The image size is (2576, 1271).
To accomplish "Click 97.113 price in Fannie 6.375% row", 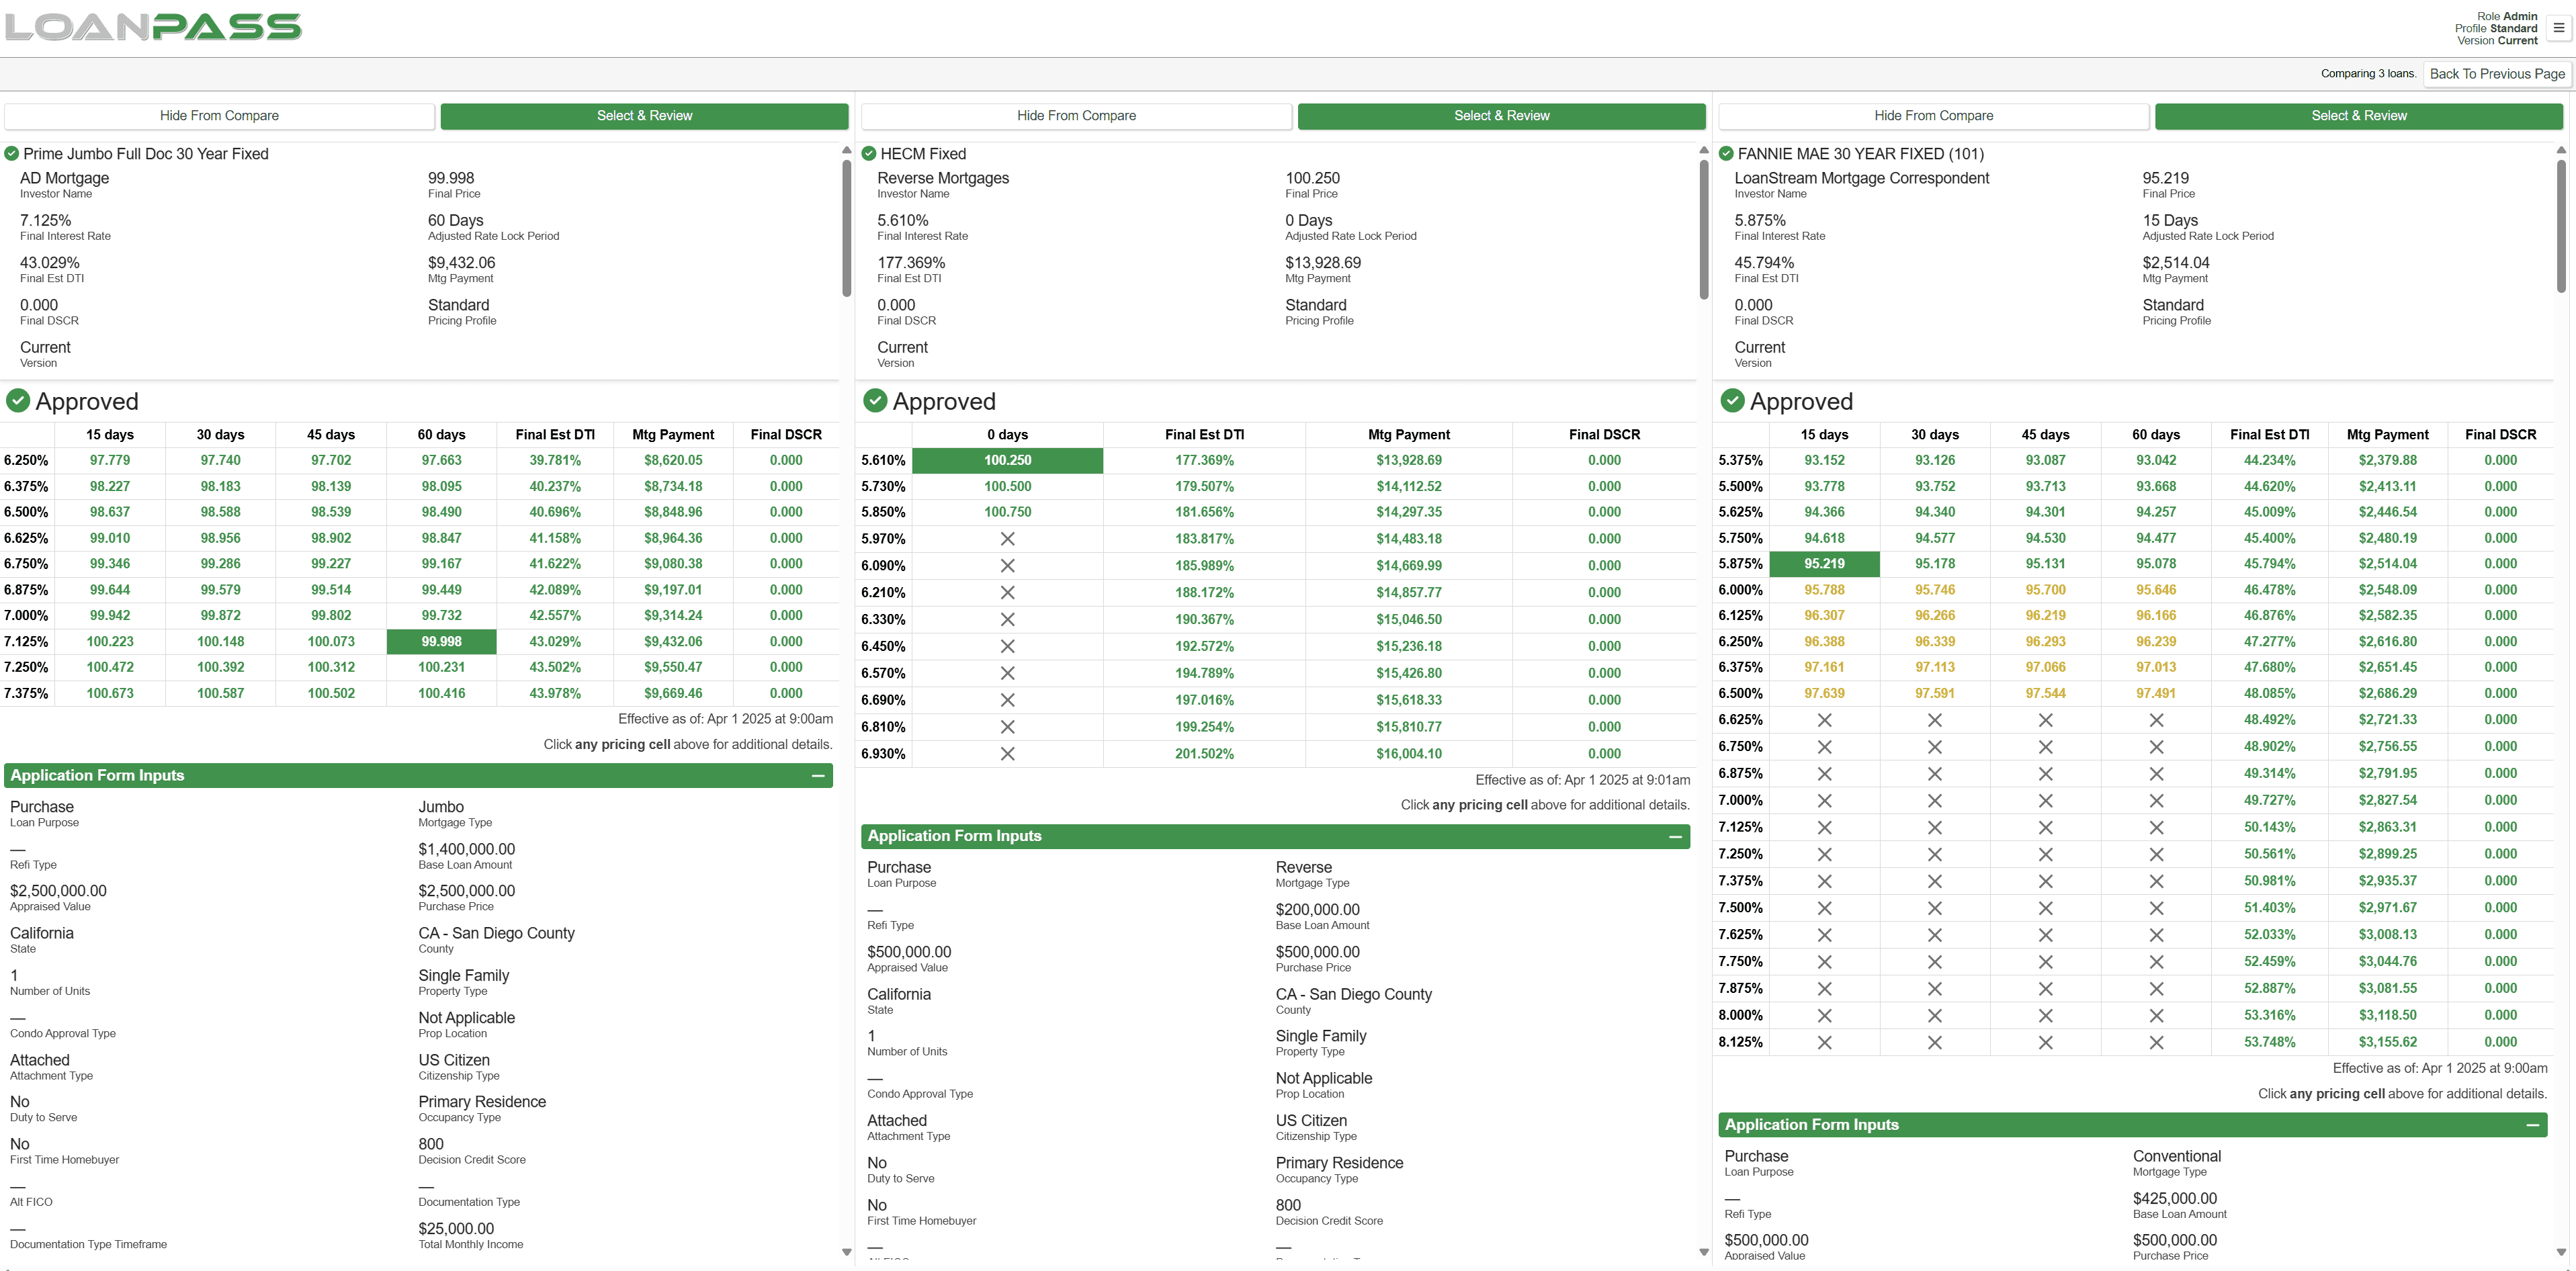I will pos(1935,668).
